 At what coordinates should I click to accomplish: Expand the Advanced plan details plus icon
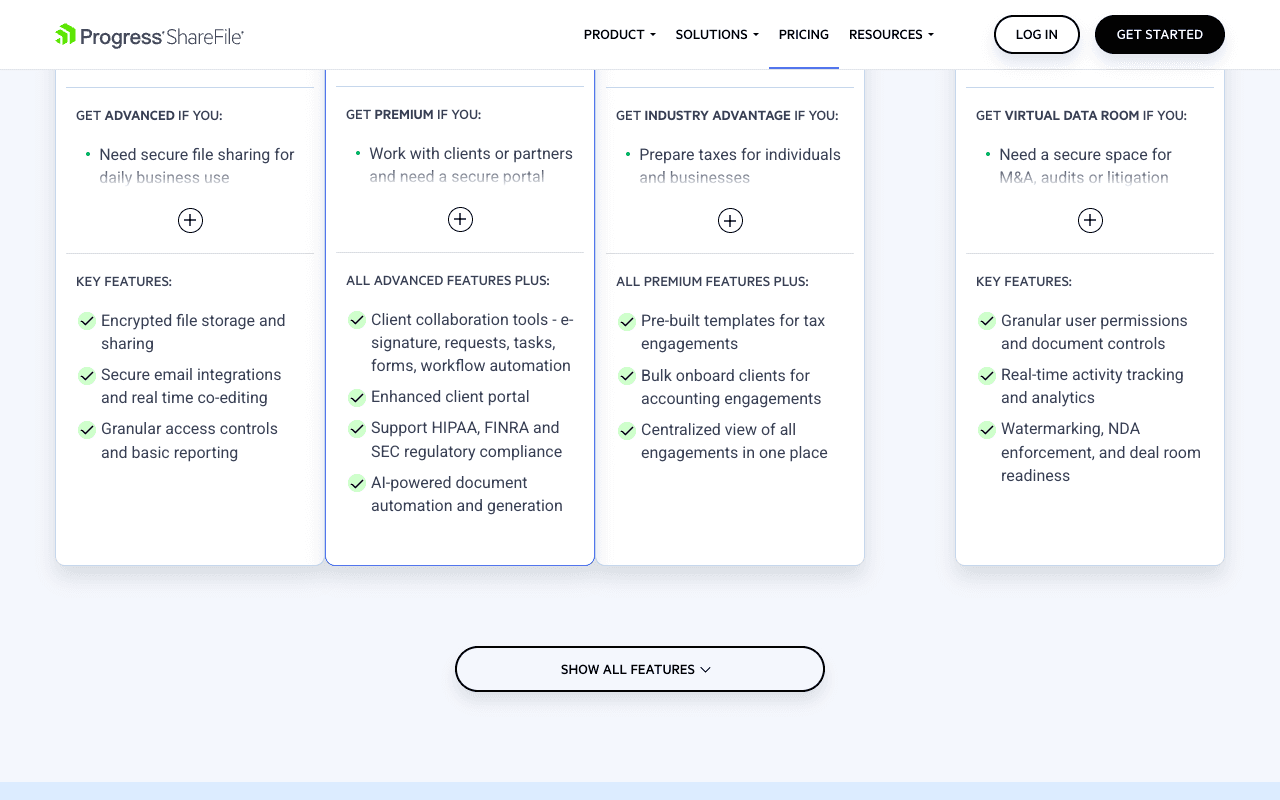(190, 221)
